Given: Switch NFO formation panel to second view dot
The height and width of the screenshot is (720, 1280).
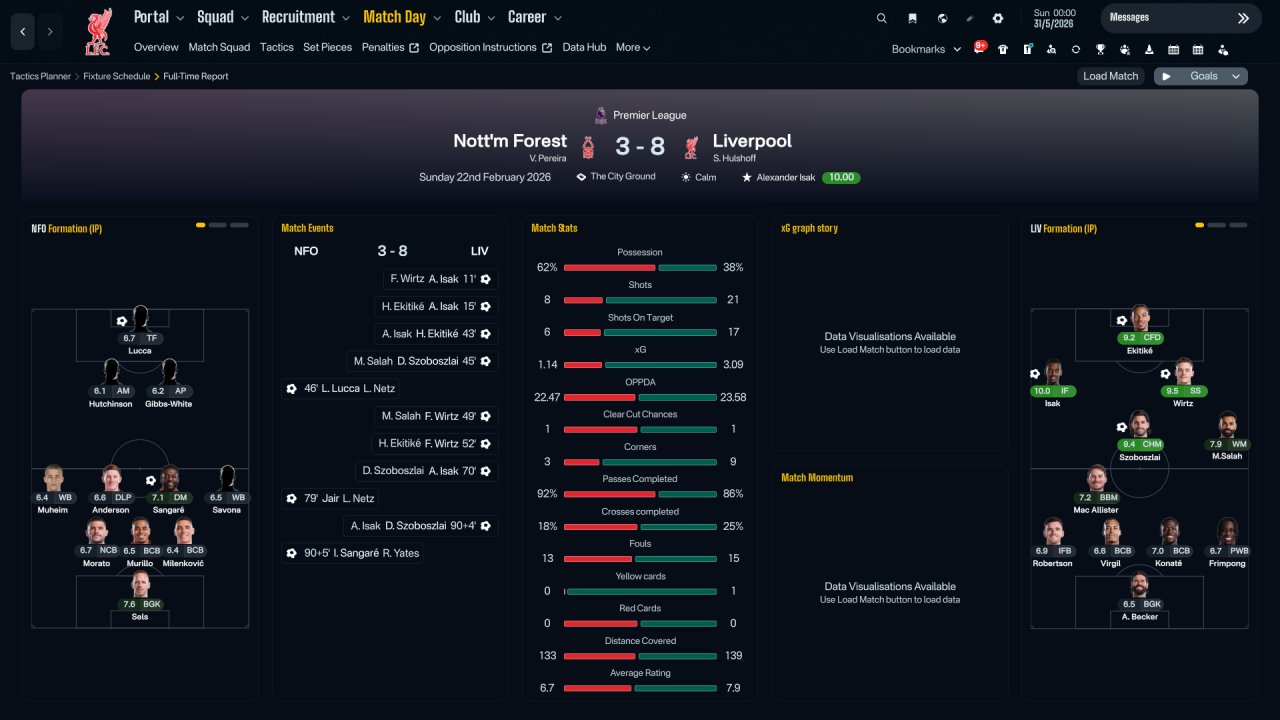Looking at the screenshot, I should pos(218,225).
